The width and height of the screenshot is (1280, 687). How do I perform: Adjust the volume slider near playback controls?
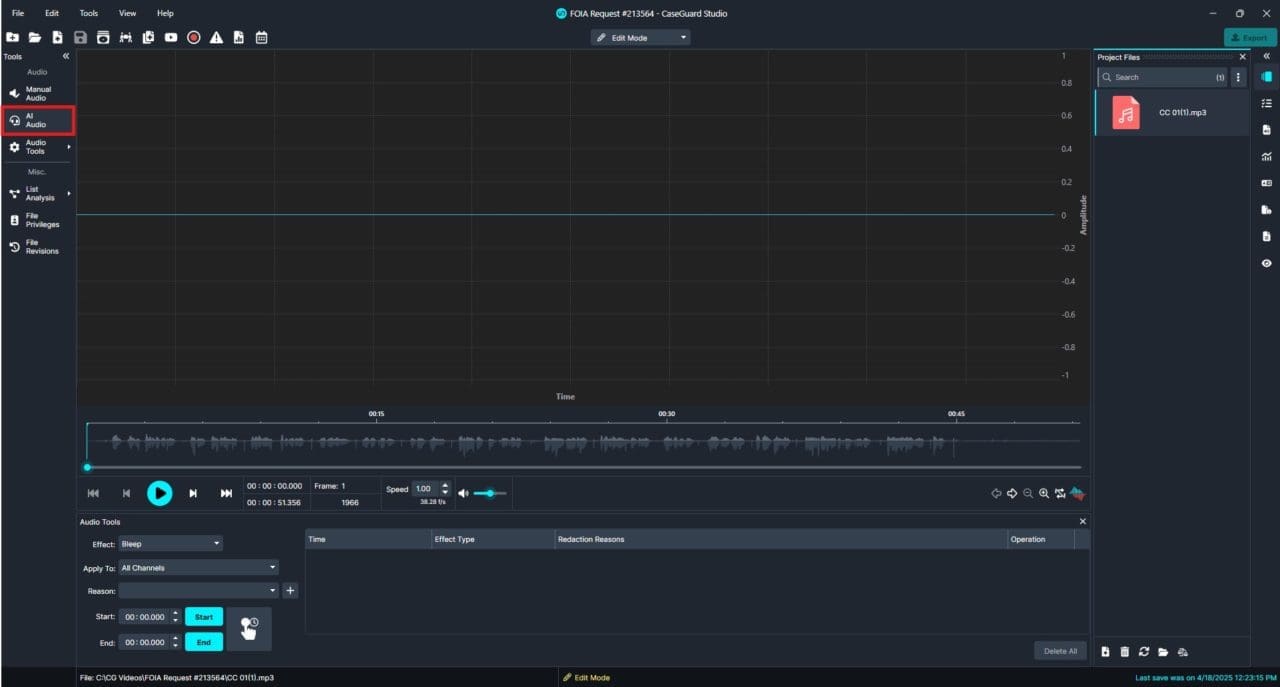pos(489,493)
